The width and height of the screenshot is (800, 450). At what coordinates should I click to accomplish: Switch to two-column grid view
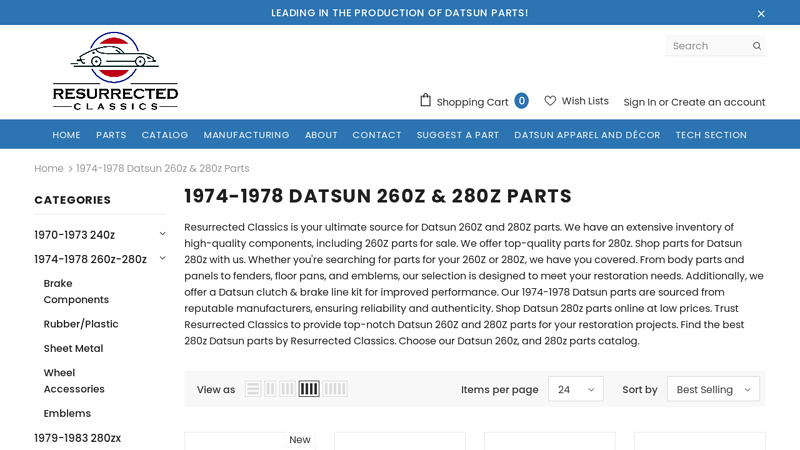(270, 389)
